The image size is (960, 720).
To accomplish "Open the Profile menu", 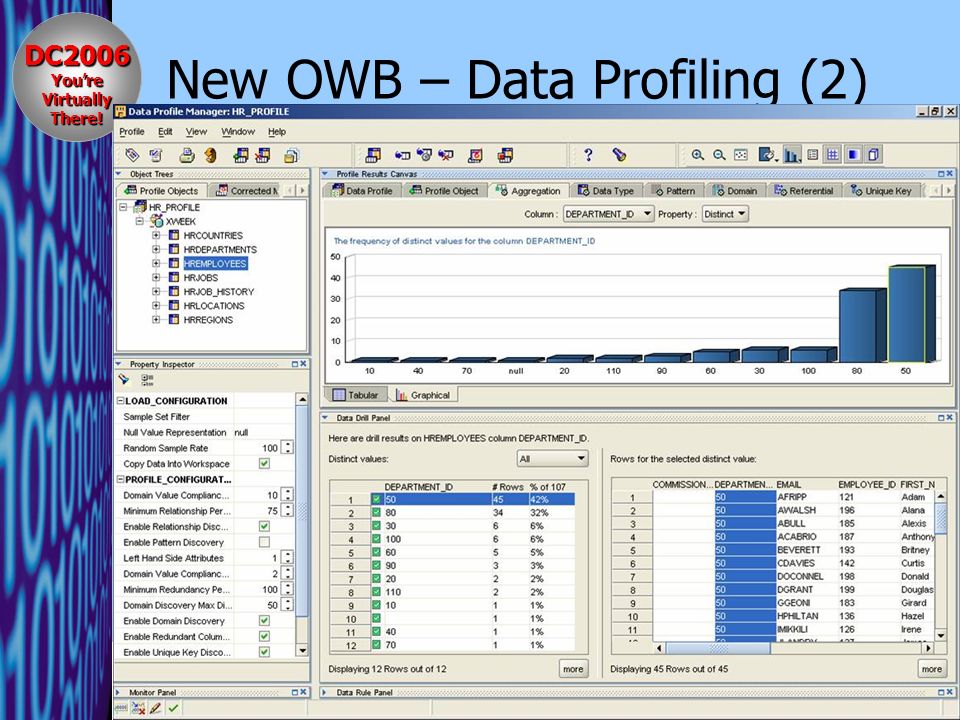I will (x=132, y=132).
